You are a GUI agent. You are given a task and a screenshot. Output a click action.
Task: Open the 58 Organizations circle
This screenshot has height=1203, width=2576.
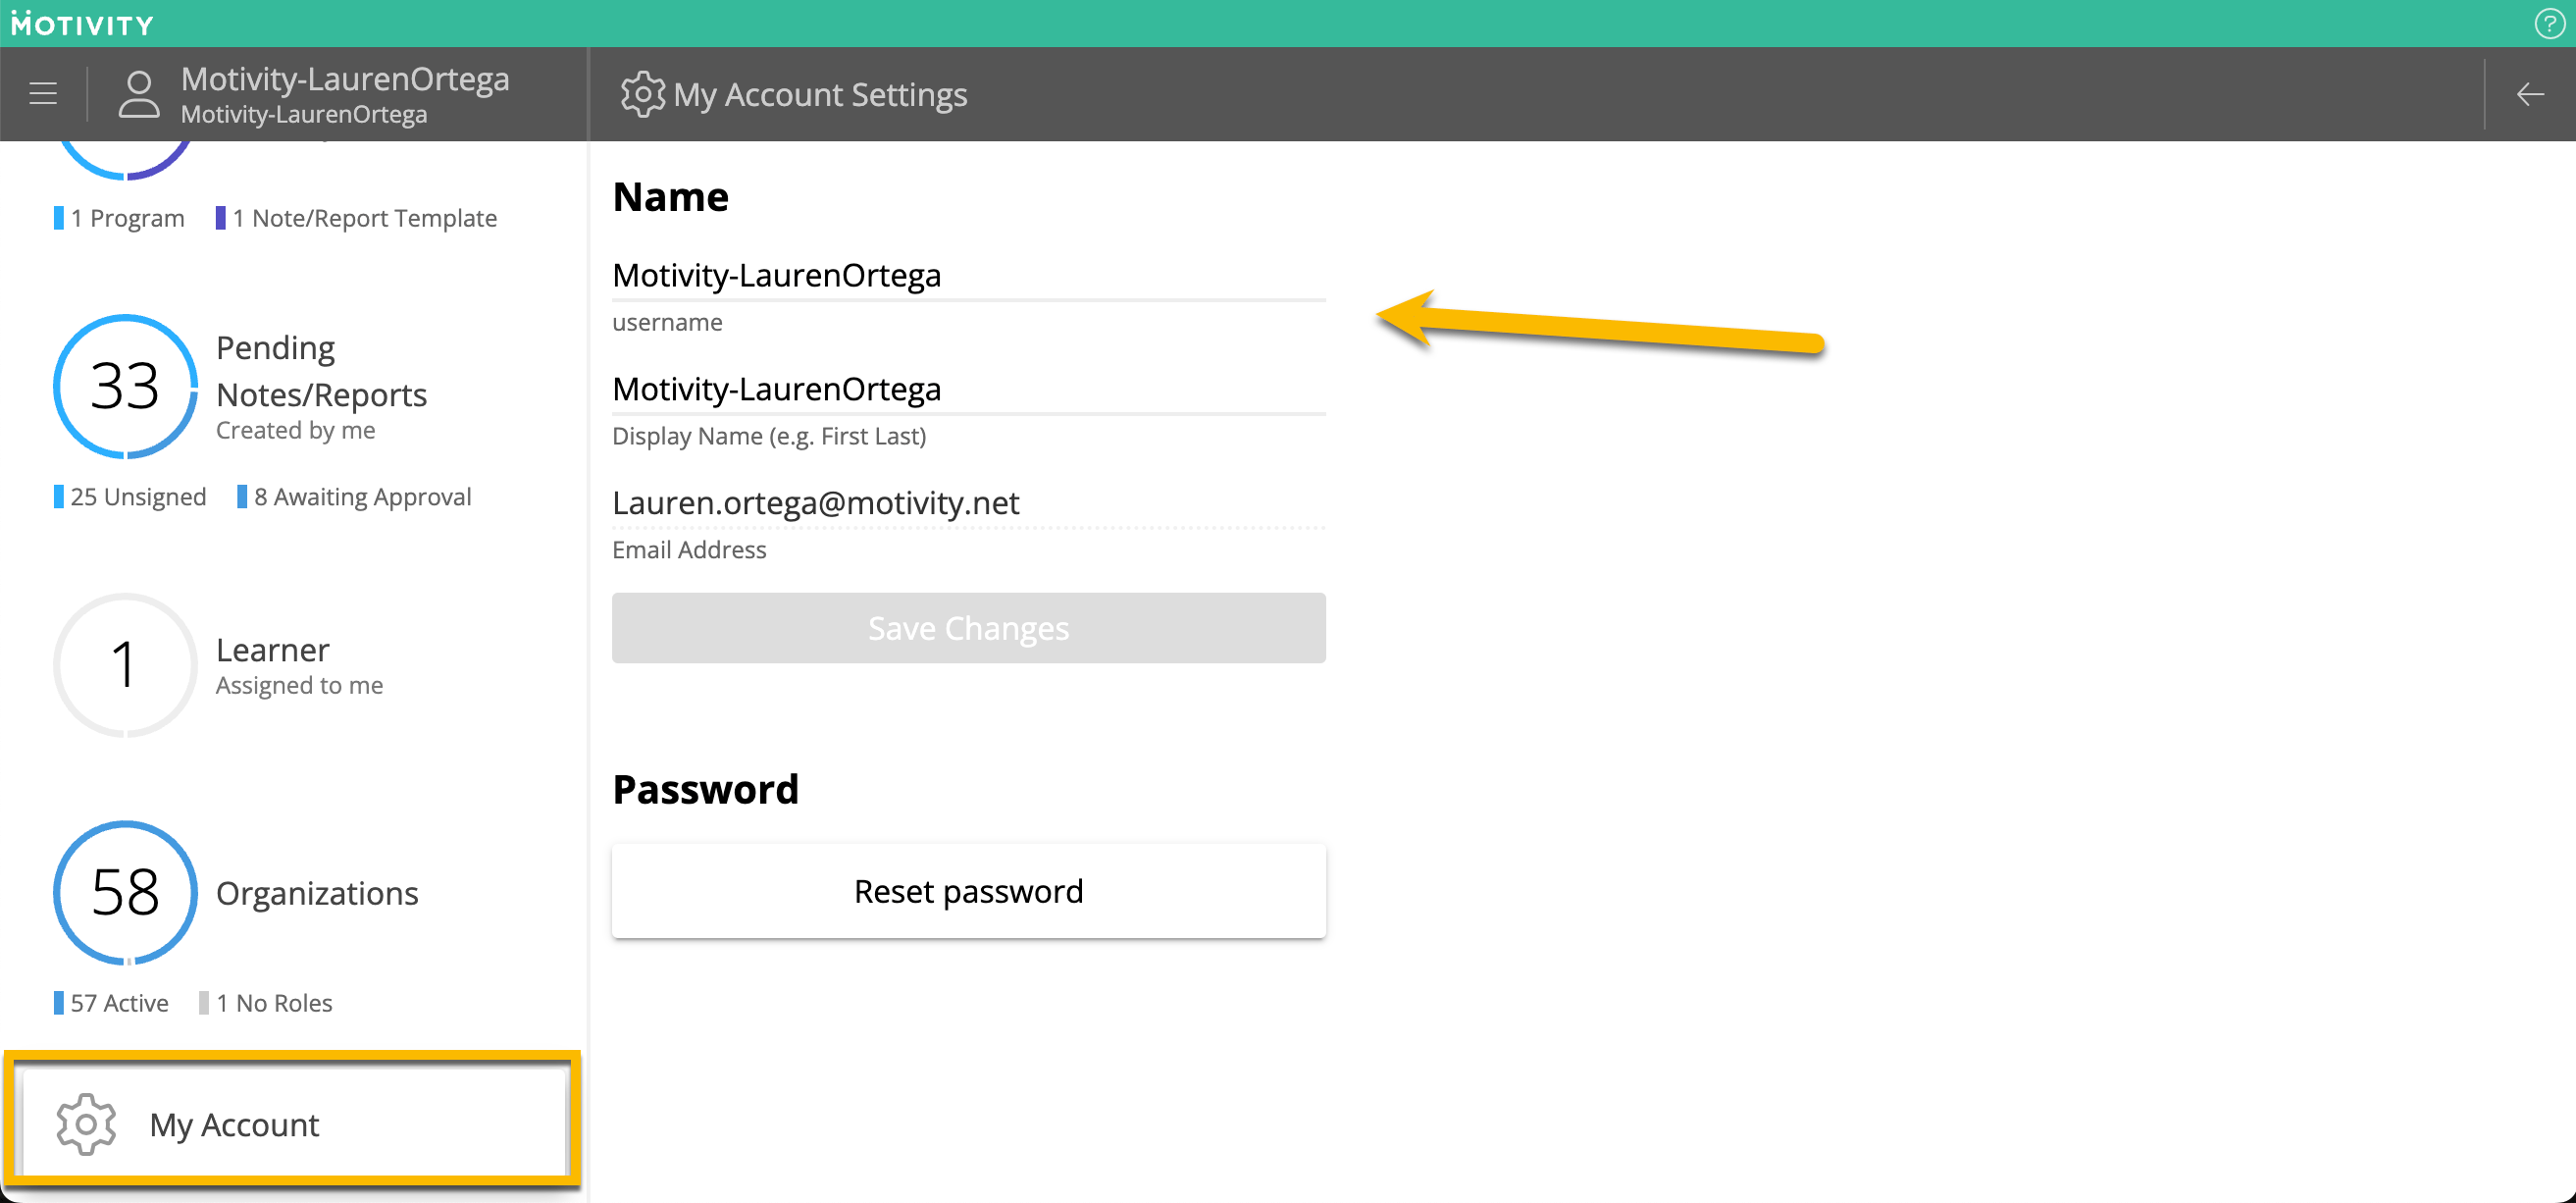(125, 892)
